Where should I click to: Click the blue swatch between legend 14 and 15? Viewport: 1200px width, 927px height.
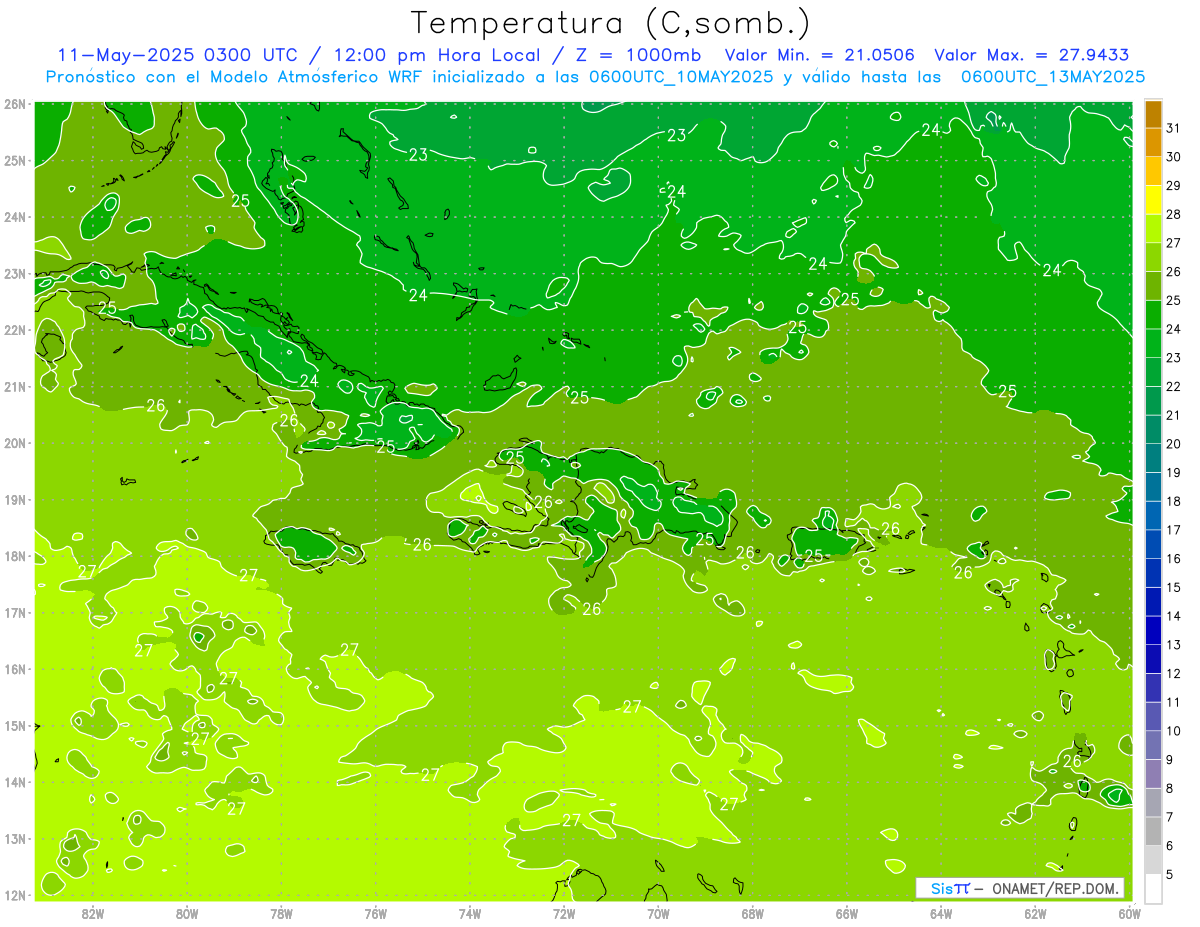1153,602
